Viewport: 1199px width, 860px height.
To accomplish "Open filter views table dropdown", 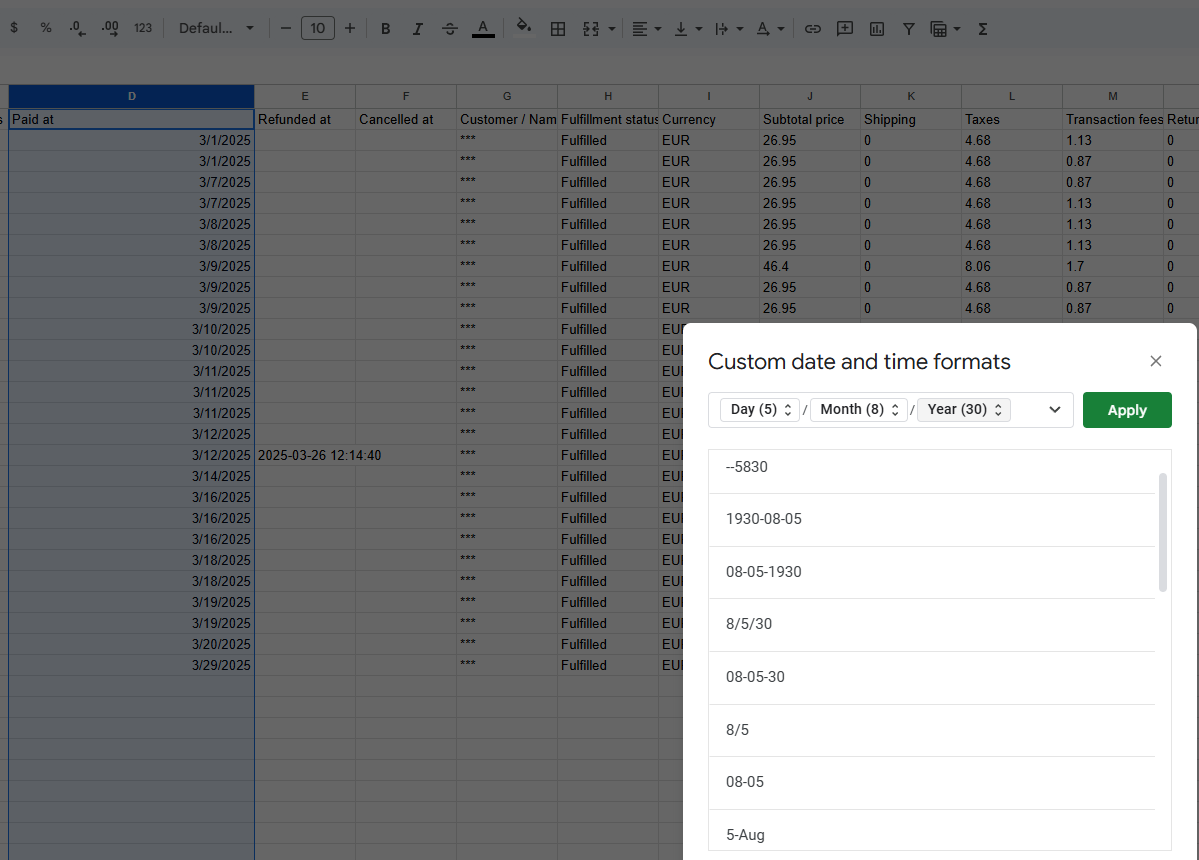I will (945, 28).
